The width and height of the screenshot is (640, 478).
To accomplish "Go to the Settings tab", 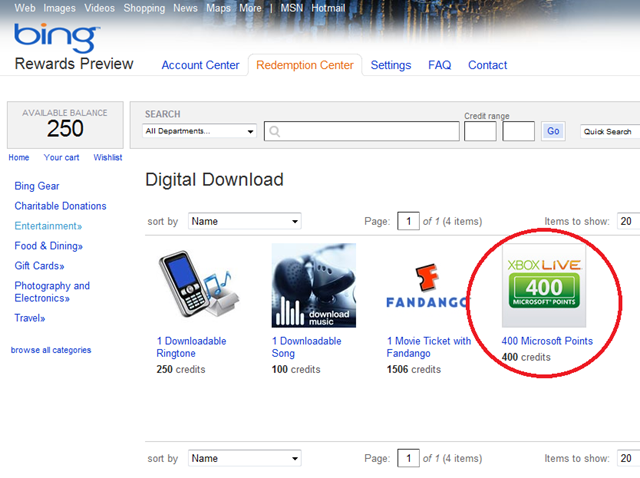I will 390,65.
